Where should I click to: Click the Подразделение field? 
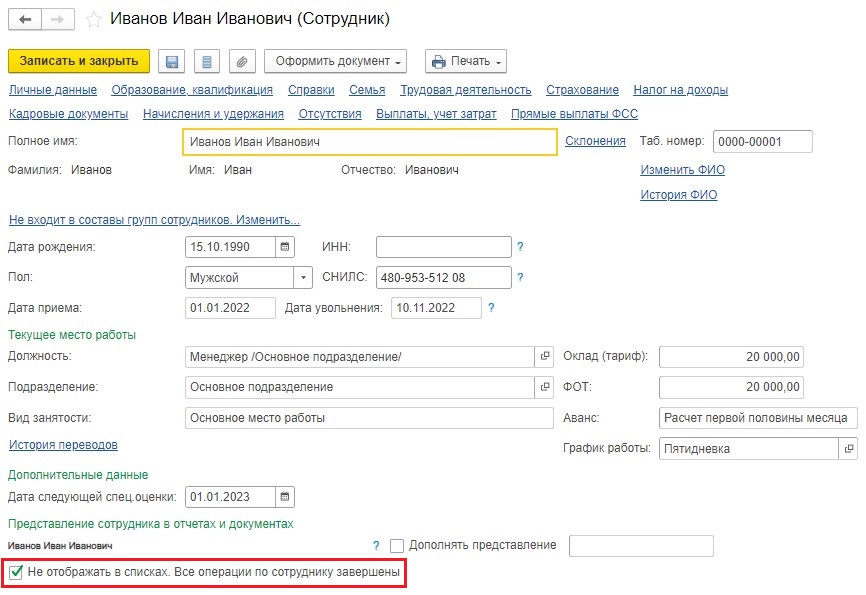tap(360, 387)
